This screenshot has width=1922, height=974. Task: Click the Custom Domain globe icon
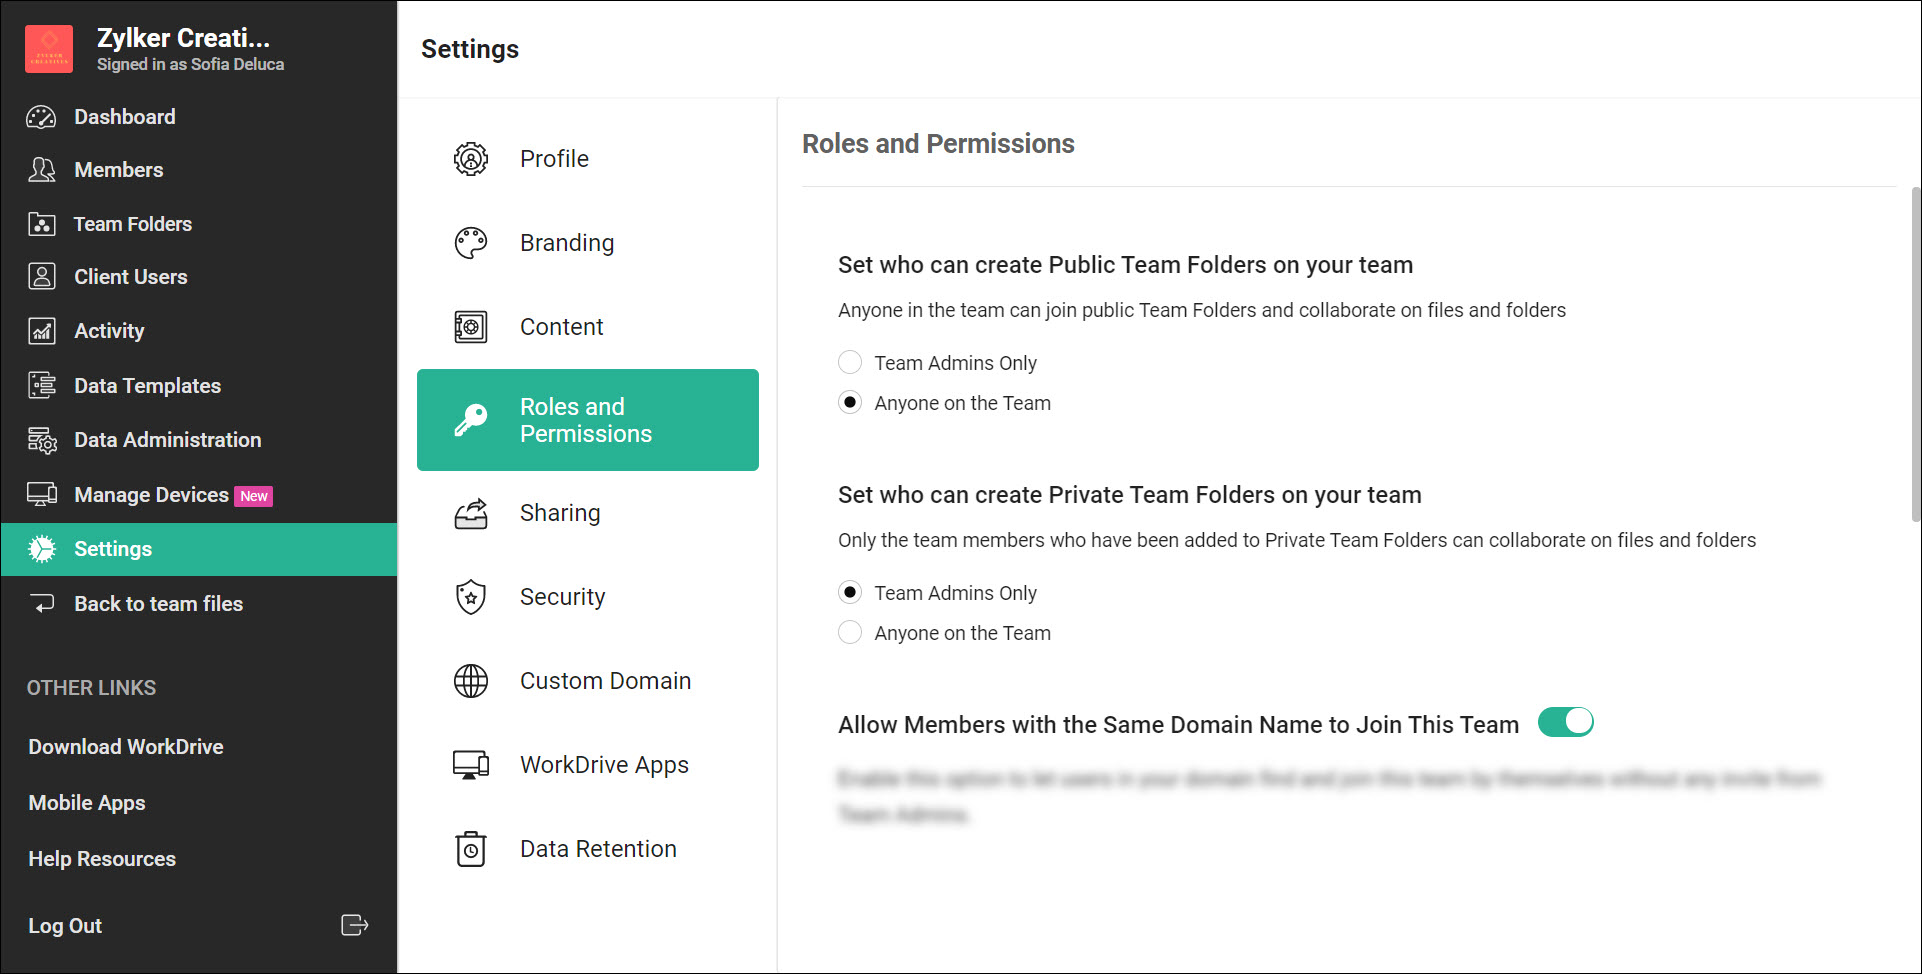(471, 681)
